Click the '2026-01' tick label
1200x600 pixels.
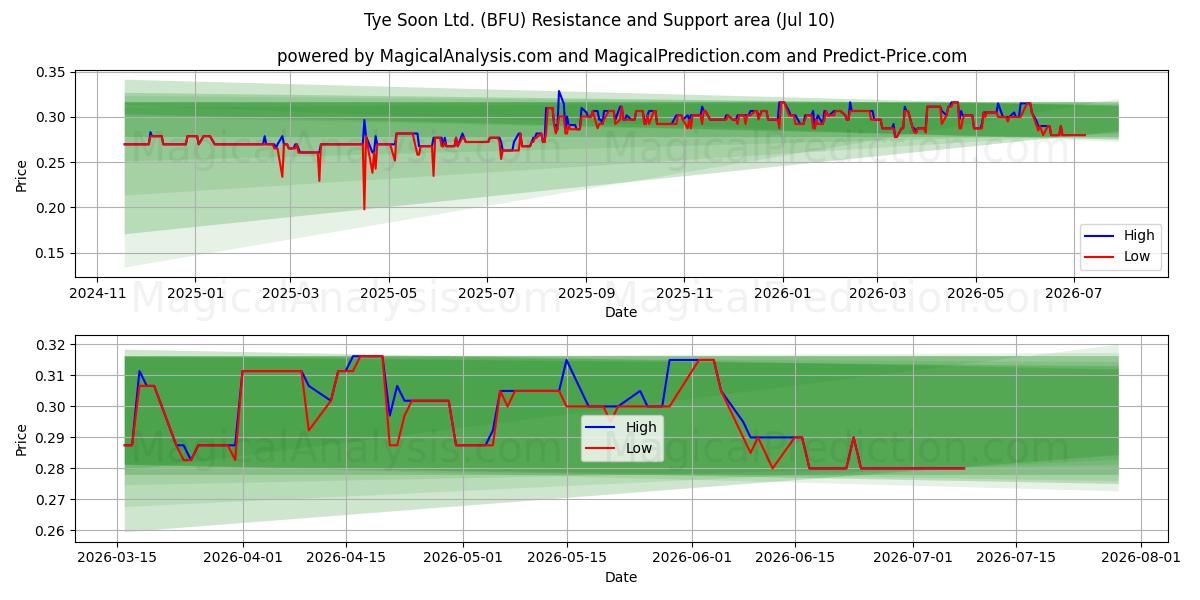click(782, 294)
